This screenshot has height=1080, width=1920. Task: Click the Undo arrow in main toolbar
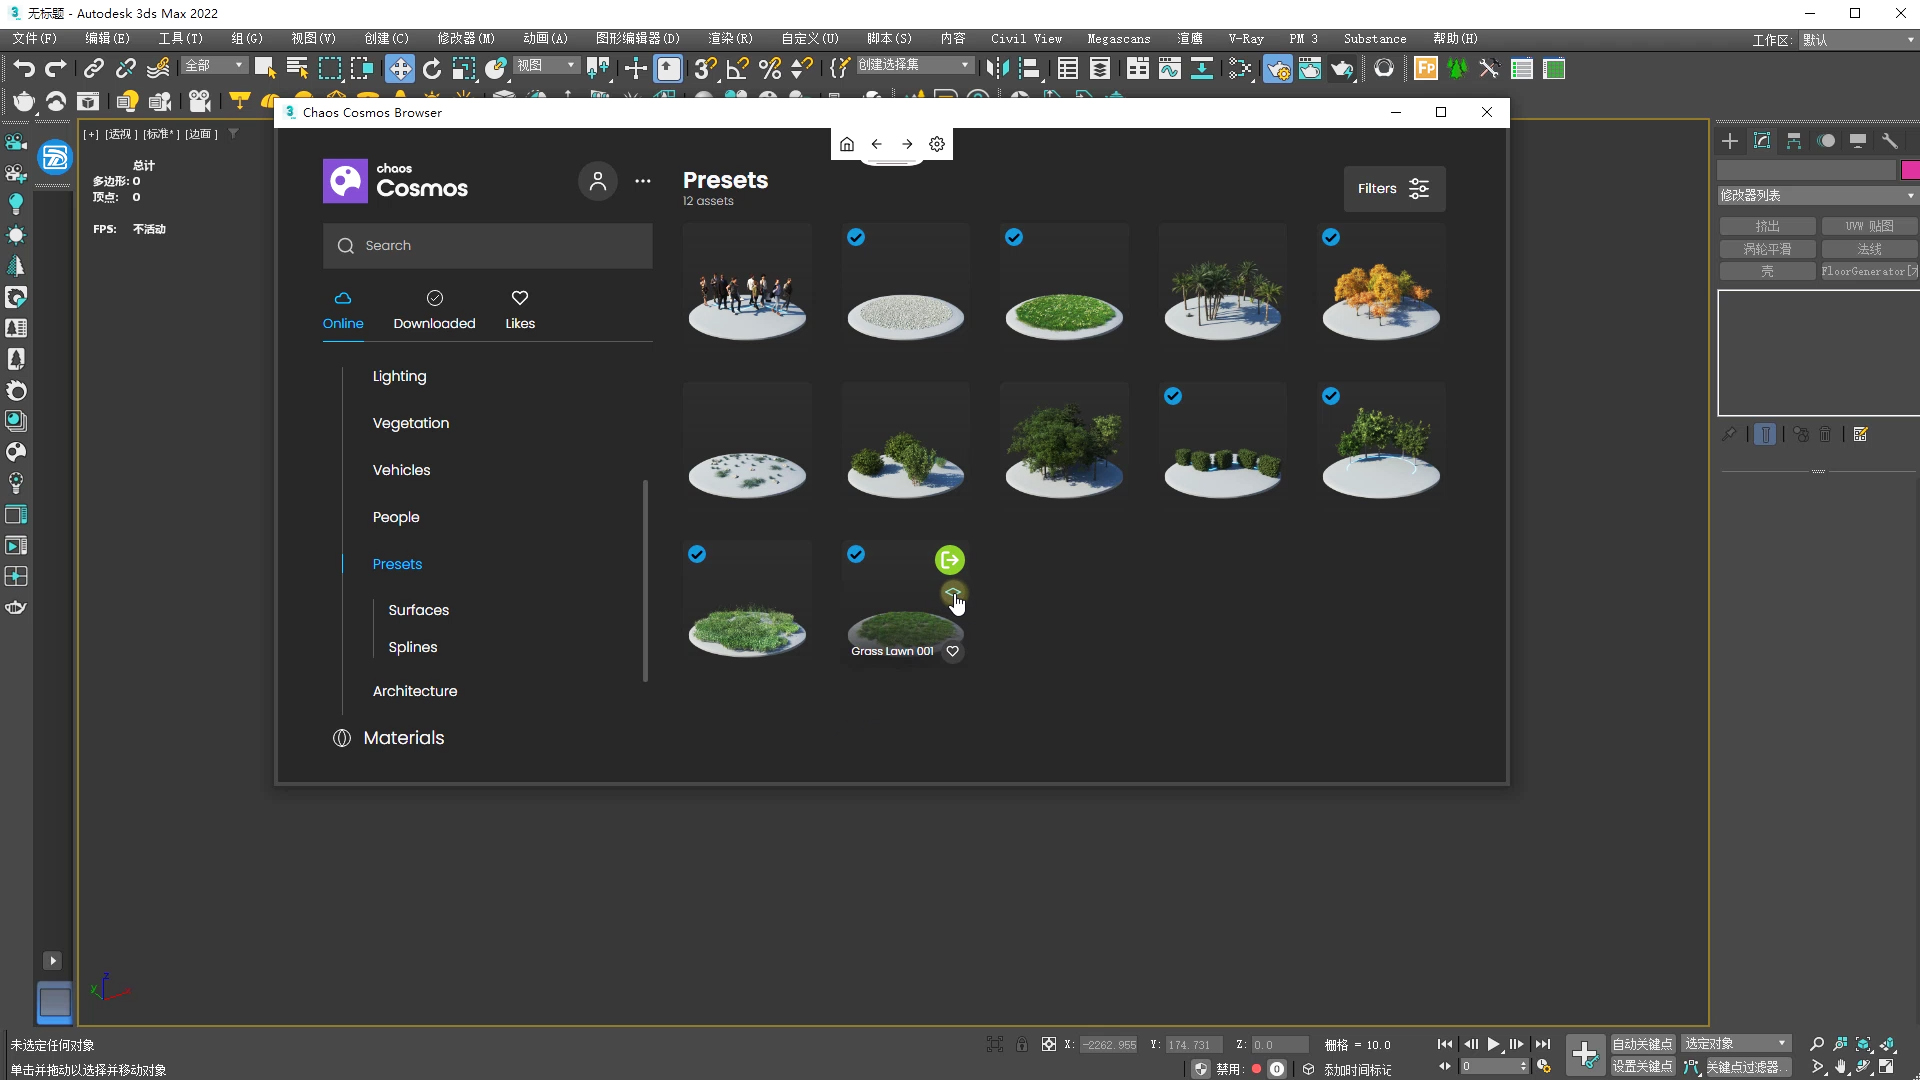click(x=24, y=69)
